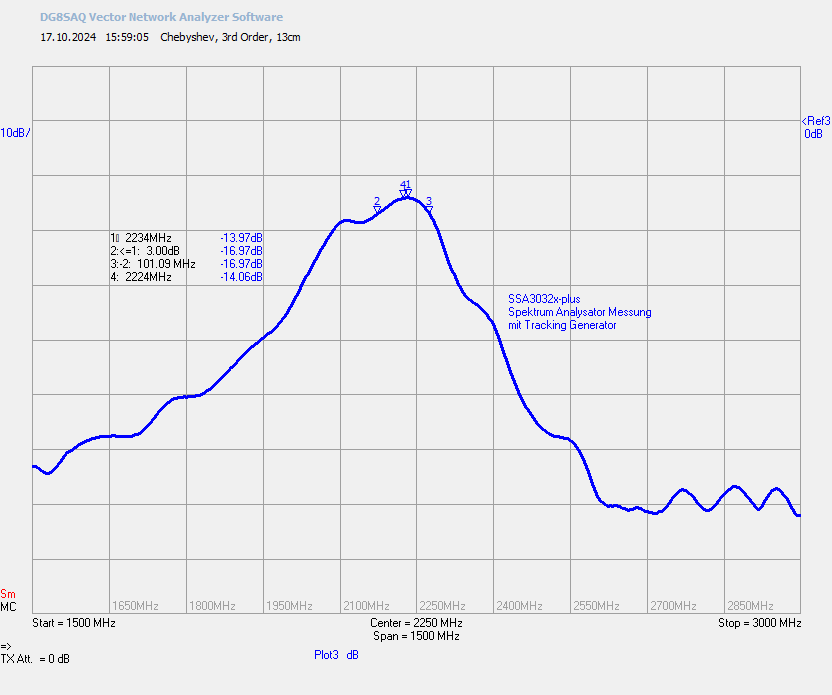Click marker 2 triangle on the trace
Image resolution: width=832 pixels, height=695 pixels.
point(377,210)
